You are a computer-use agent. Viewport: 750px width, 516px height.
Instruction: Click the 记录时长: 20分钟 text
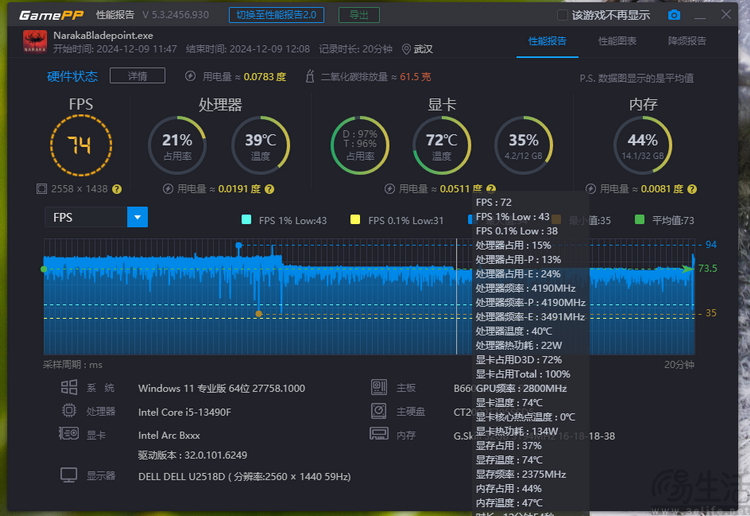click(x=355, y=49)
